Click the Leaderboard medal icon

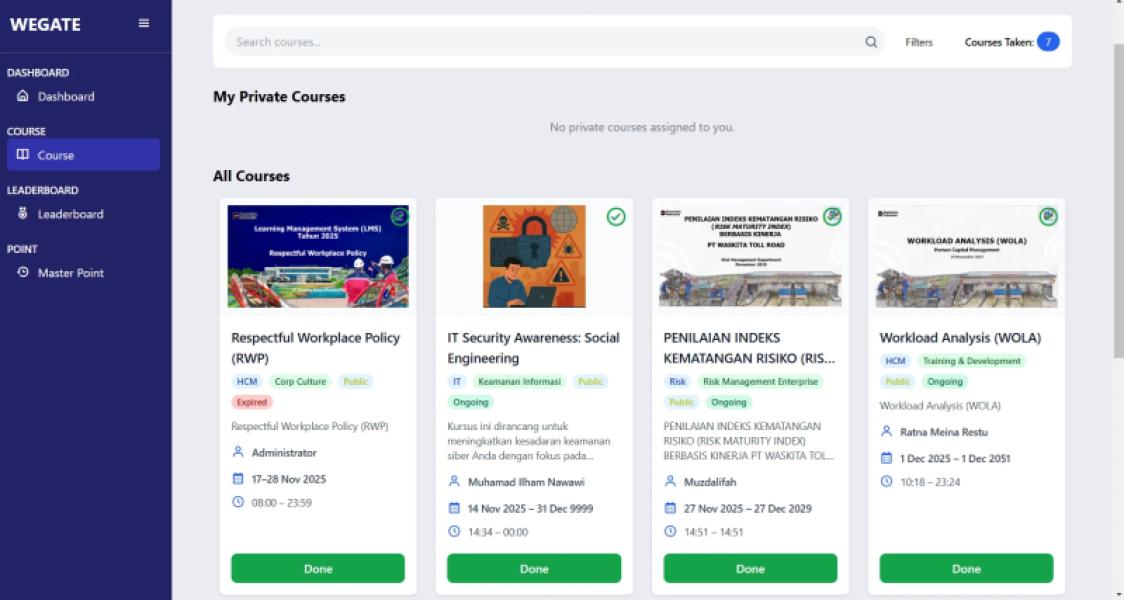pyautogui.click(x=23, y=214)
